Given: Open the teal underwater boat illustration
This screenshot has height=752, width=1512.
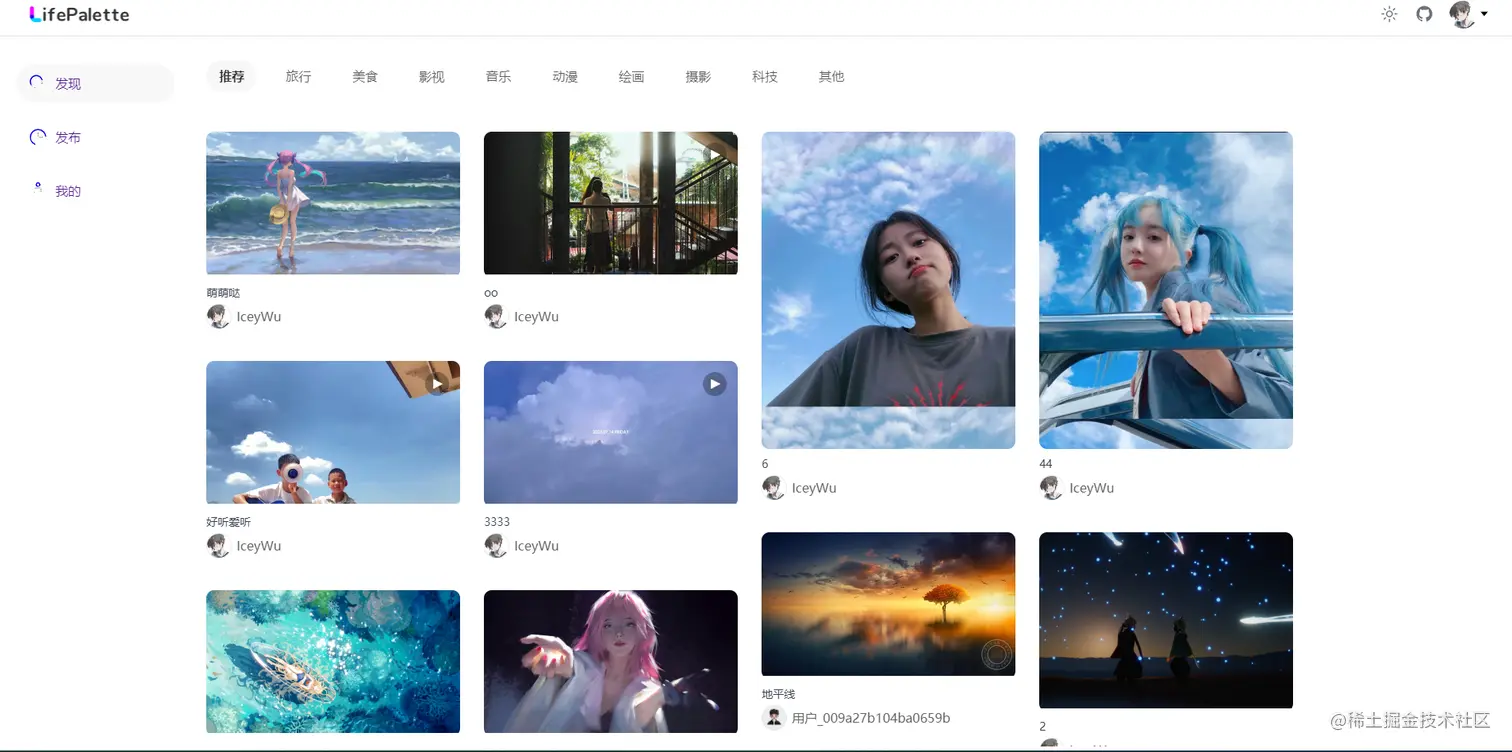Looking at the screenshot, I should (333, 661).
